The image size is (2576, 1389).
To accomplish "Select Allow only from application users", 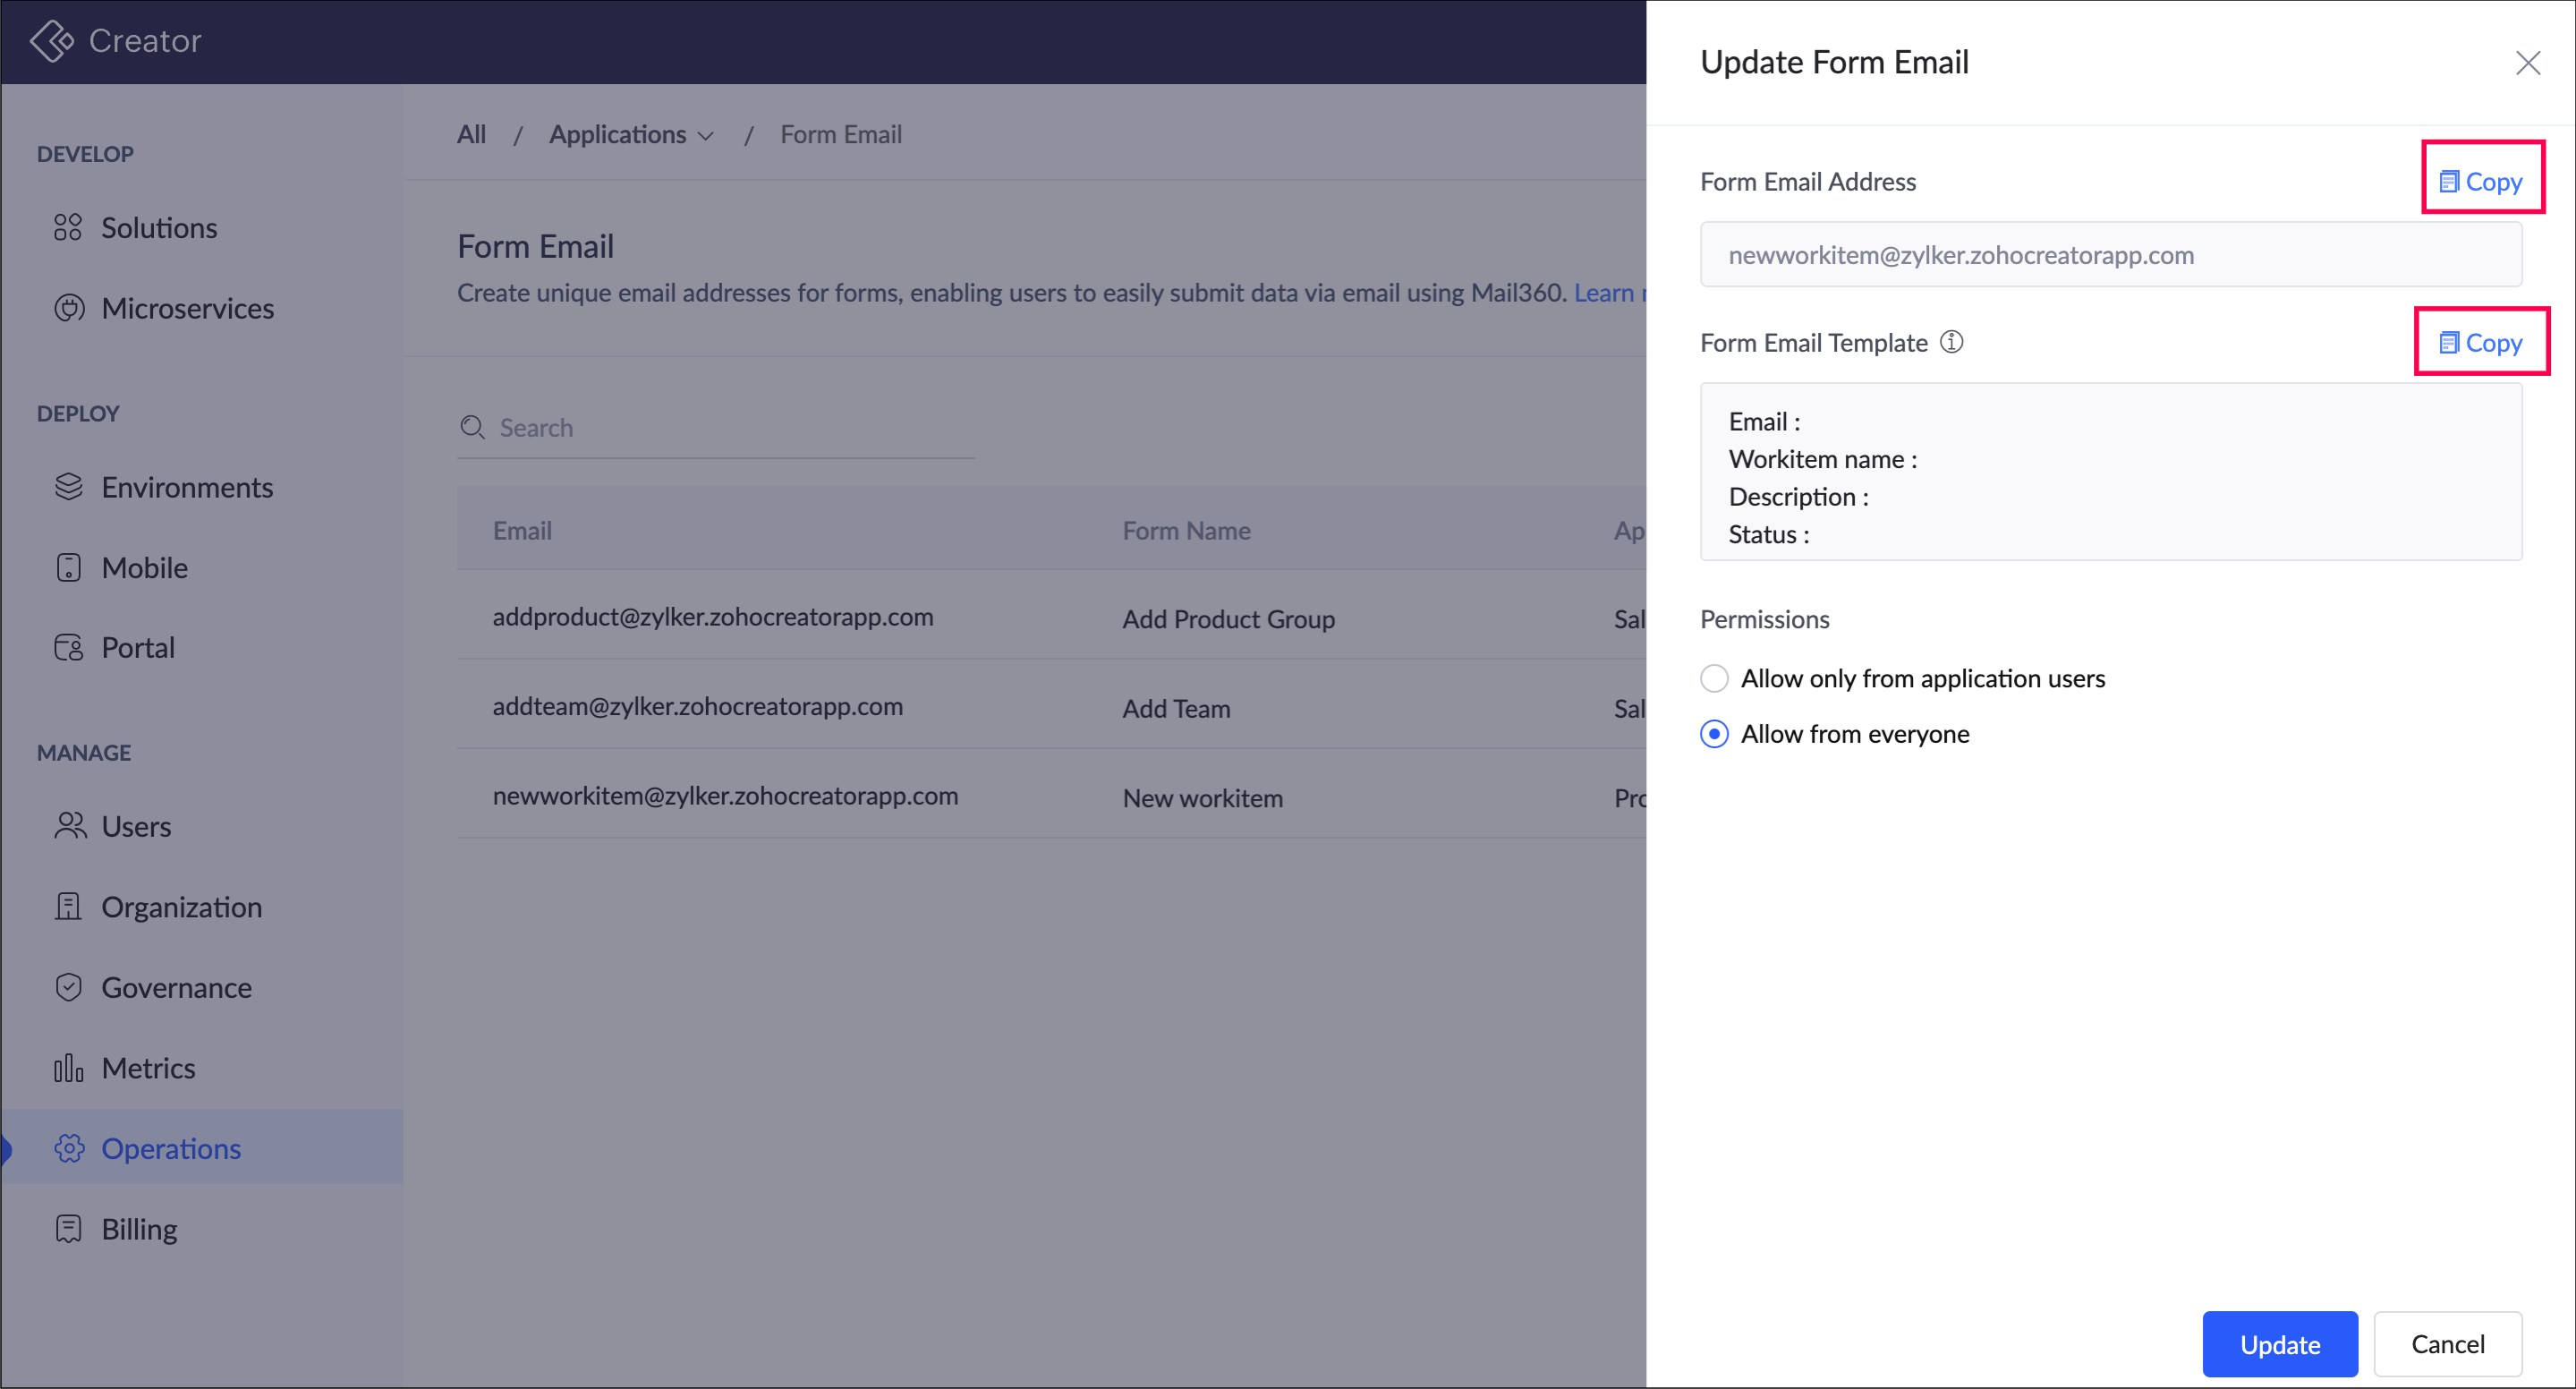I will [x=1714, y=679].
